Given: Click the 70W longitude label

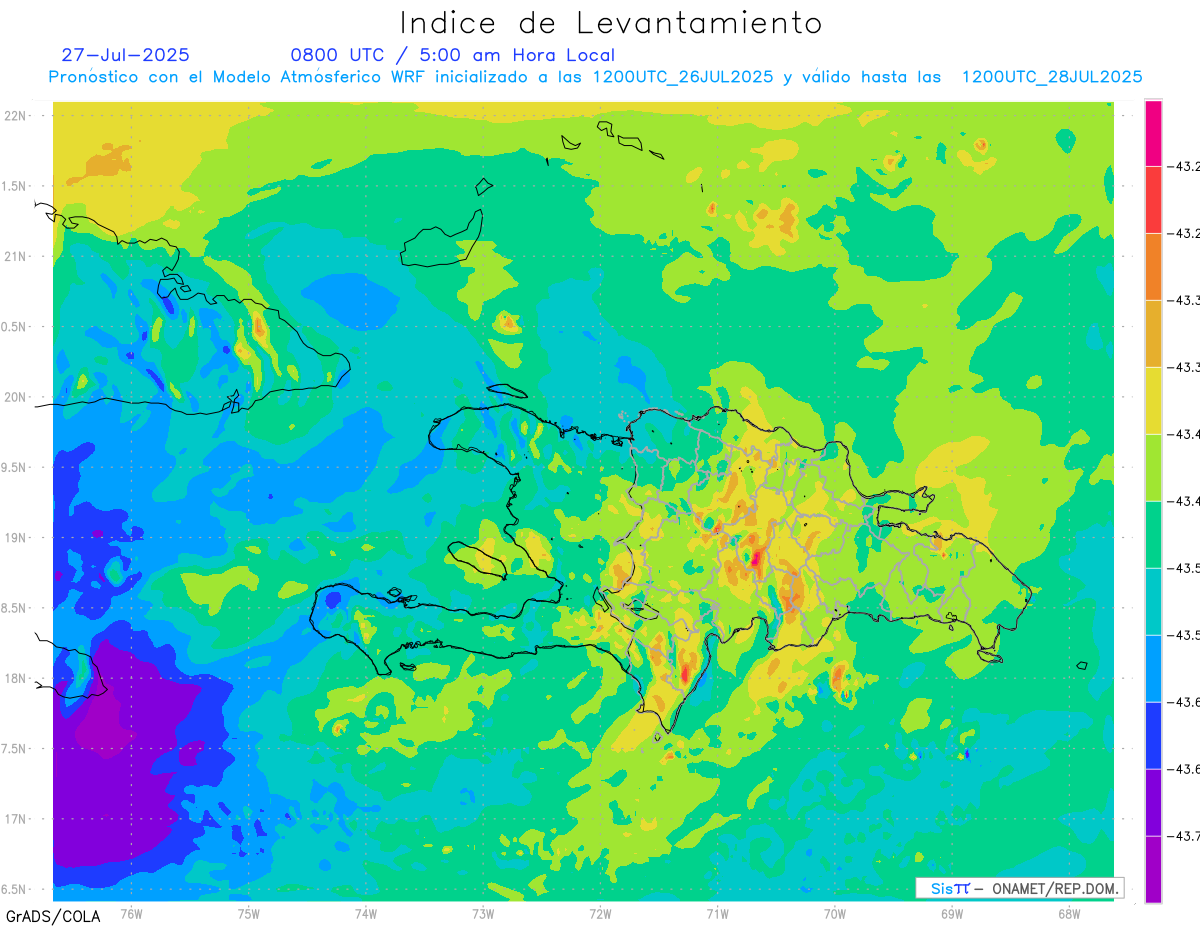Looking at the screenshot, I should click(835, 913).
